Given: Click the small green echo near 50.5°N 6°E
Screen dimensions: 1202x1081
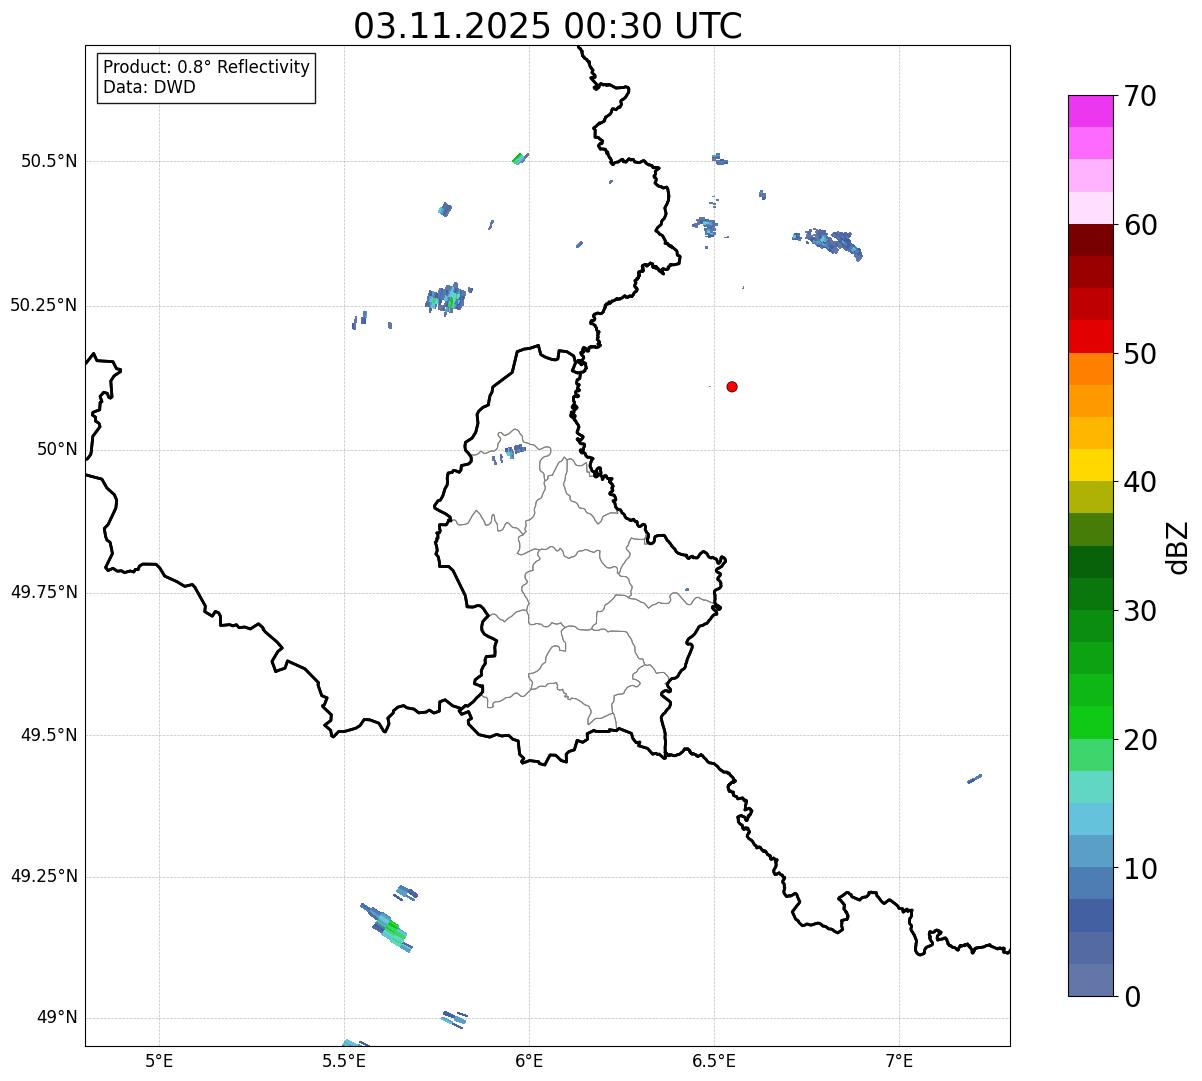Looking at the screenshot, I should coord(519,158).
